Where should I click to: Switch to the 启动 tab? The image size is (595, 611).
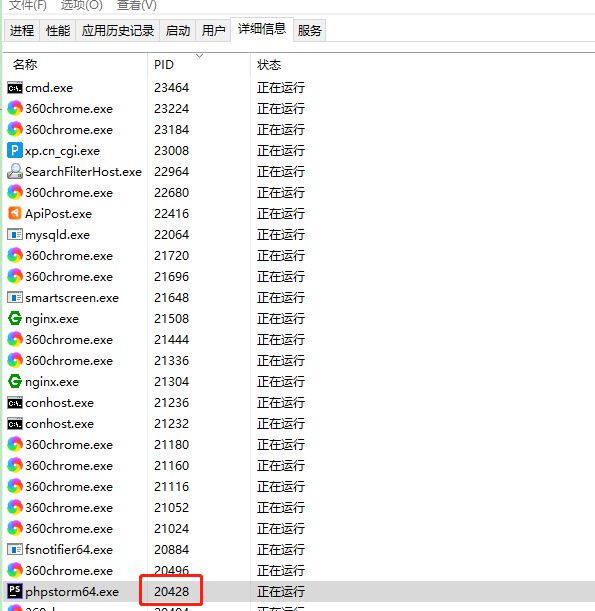(178, 30)
